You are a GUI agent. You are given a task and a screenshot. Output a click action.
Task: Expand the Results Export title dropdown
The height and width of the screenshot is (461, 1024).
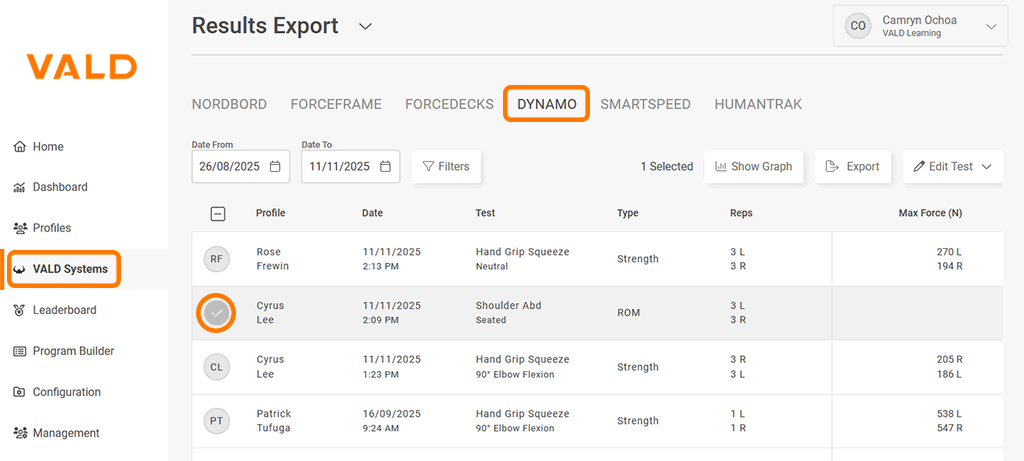pyautogui.click(x=365, y=26)
